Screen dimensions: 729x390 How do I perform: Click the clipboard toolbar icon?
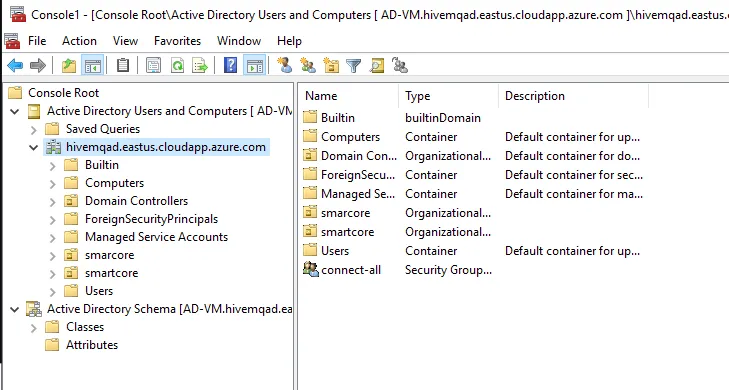[x=123, y=66]
